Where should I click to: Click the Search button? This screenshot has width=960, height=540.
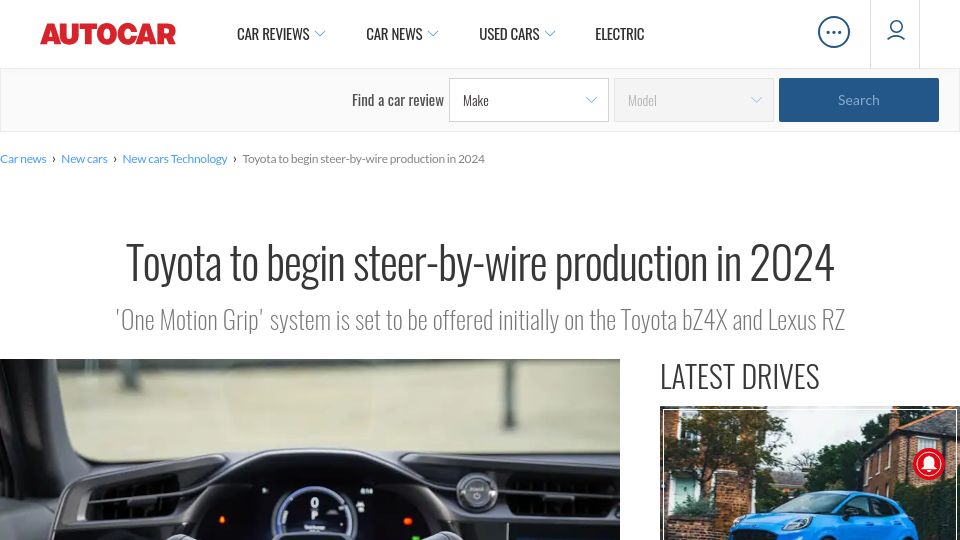[858, 100]
